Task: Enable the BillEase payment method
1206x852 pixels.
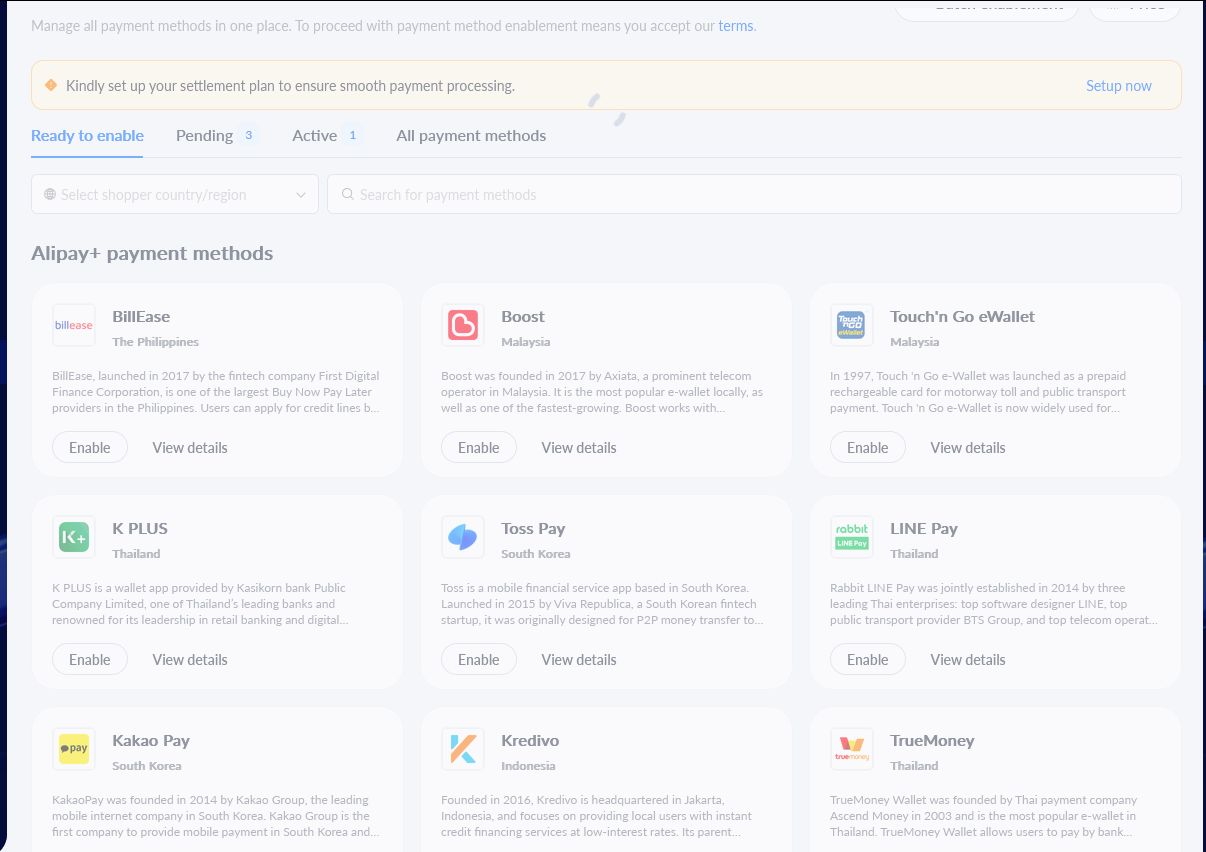Action: point(90,447)
